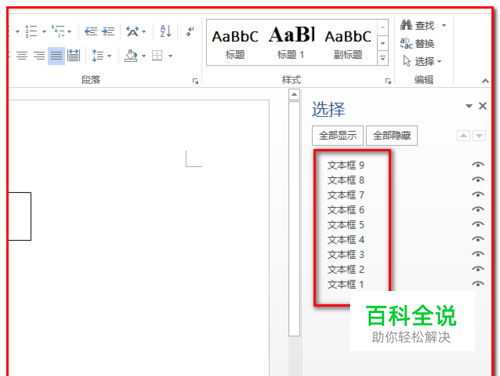Select 文本框 3 in list
The width and height of the screenshot is (500, 376).
tap(346, 254)
